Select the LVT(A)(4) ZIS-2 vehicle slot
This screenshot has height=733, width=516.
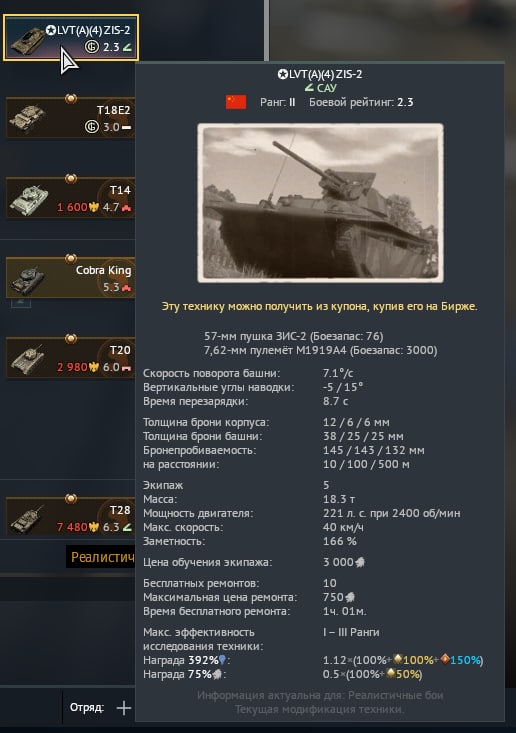click(71, 37)
